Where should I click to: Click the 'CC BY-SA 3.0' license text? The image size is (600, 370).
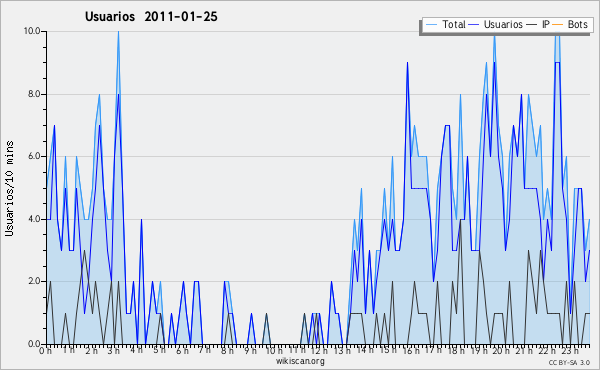click(x=569, y=362)
